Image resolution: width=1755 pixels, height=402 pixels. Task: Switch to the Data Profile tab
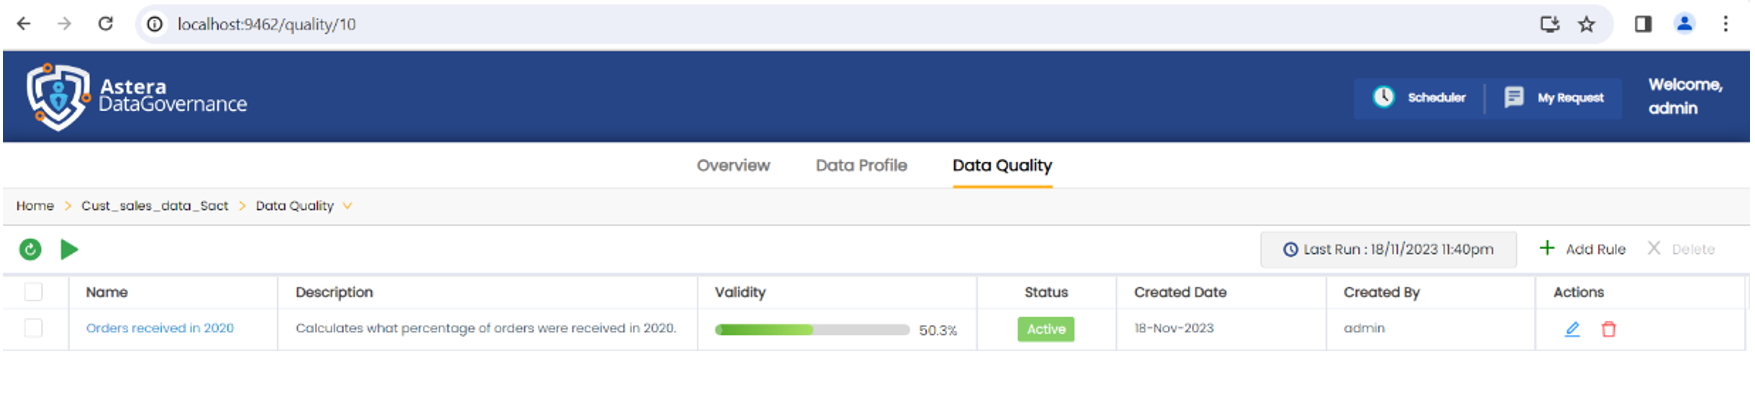861,166
